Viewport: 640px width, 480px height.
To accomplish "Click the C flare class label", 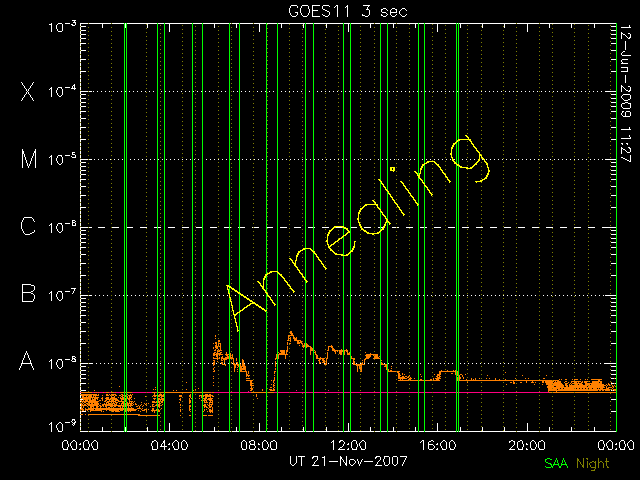I will coord(28,226).
